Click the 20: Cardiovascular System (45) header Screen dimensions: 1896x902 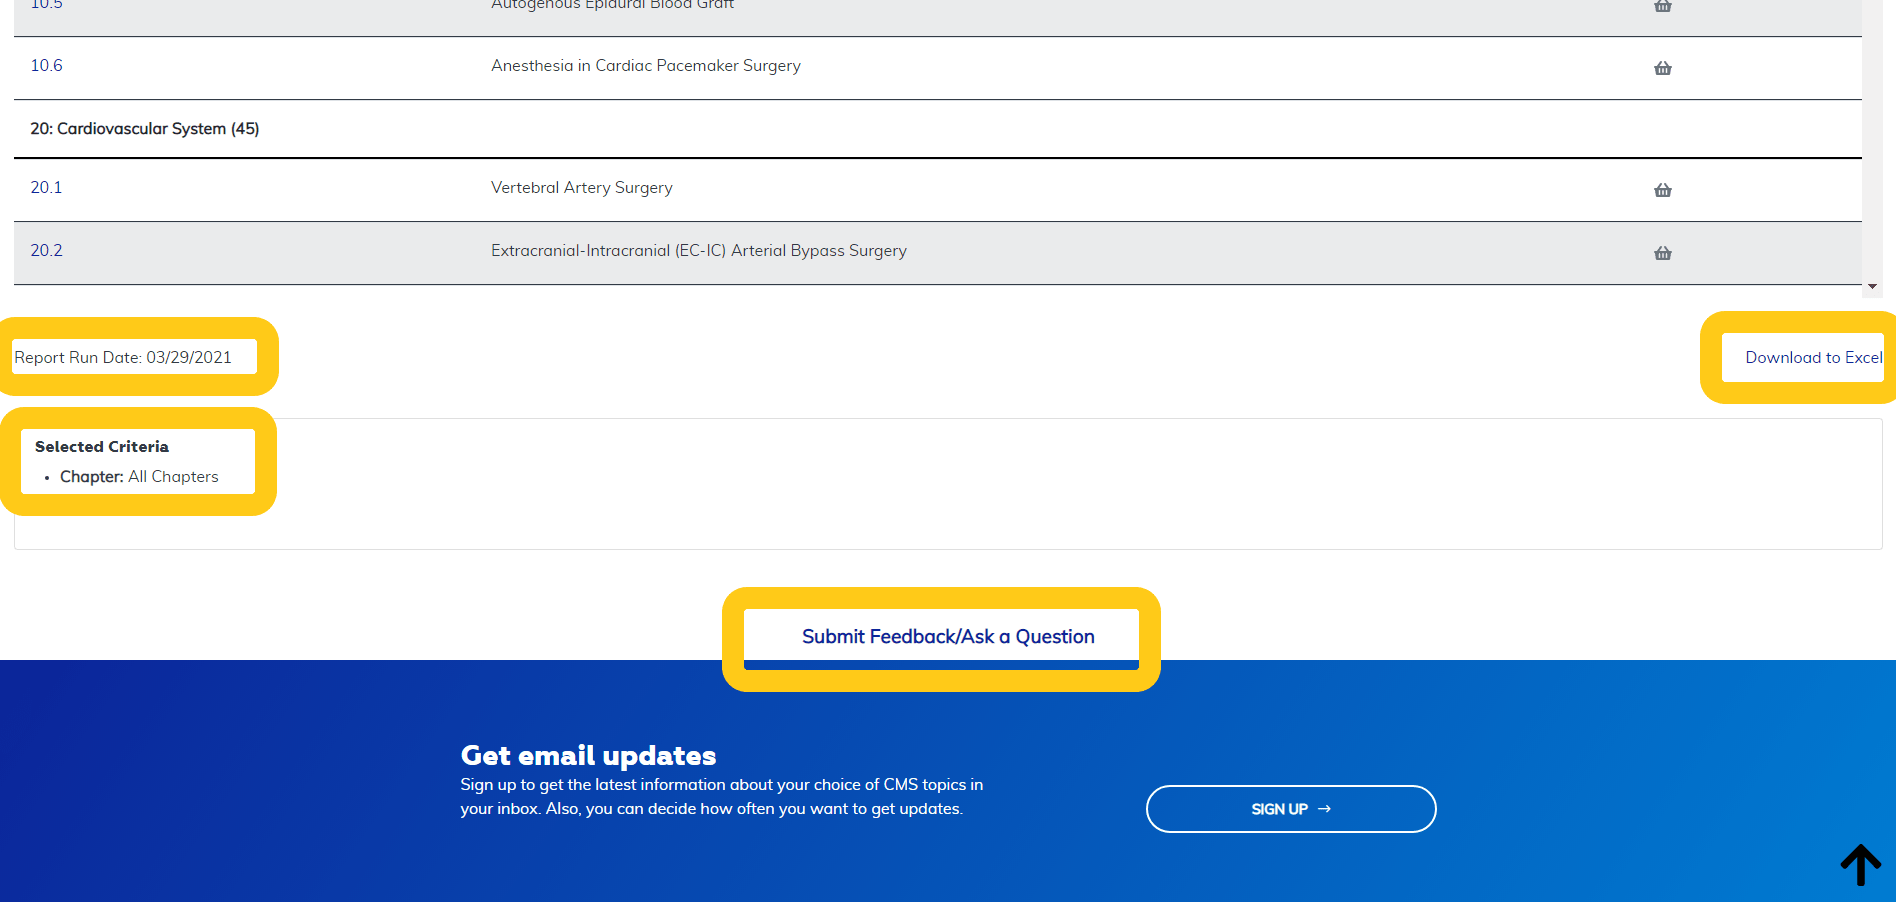[145, 129]
